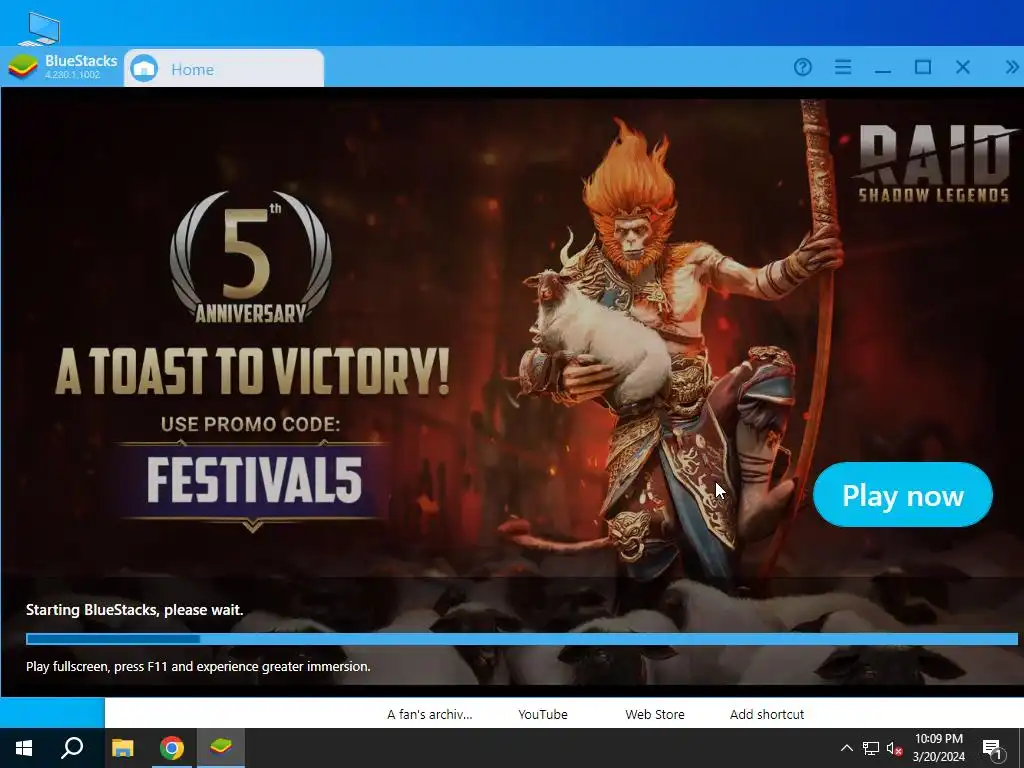The width and height of the screenshot is (1024, 768).
Task: Close the BlueStacks window
Action: [x=963, y=67]
